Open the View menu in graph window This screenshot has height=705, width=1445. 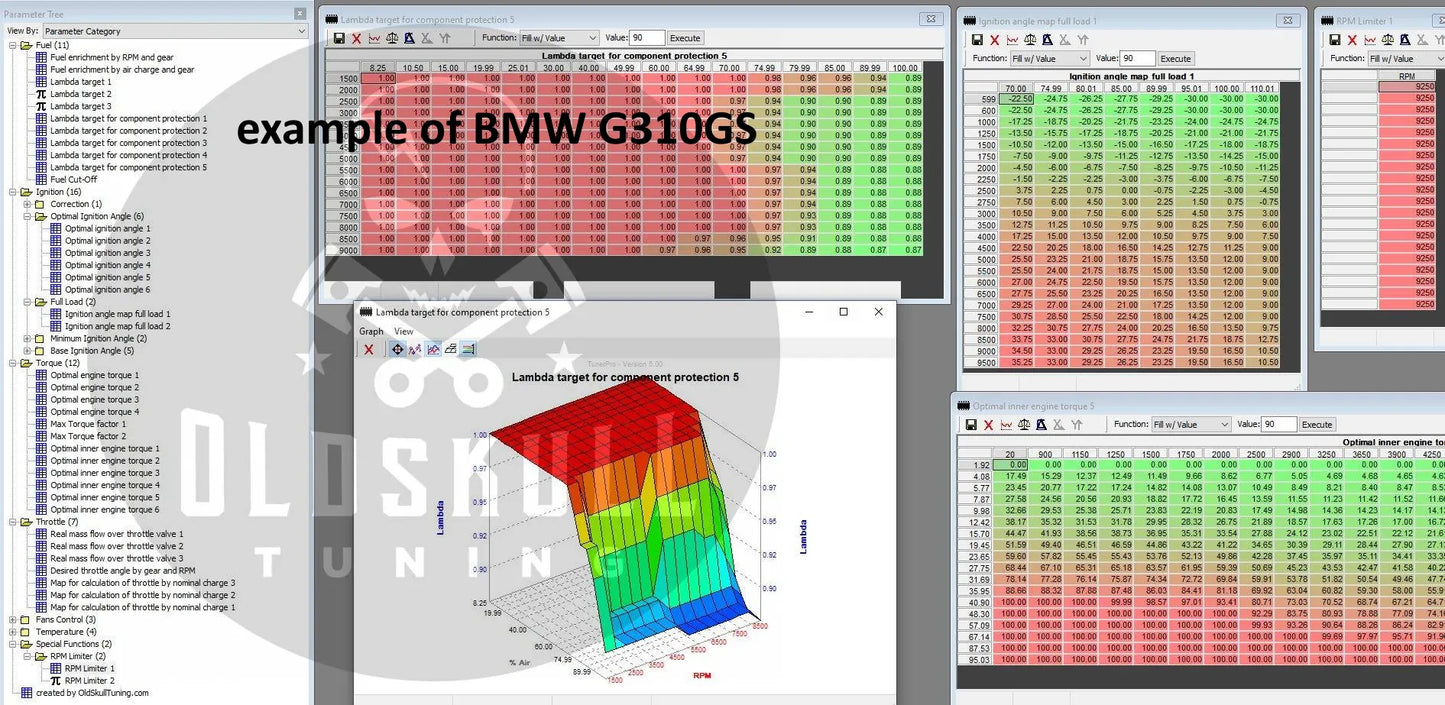tap(403, 331)
